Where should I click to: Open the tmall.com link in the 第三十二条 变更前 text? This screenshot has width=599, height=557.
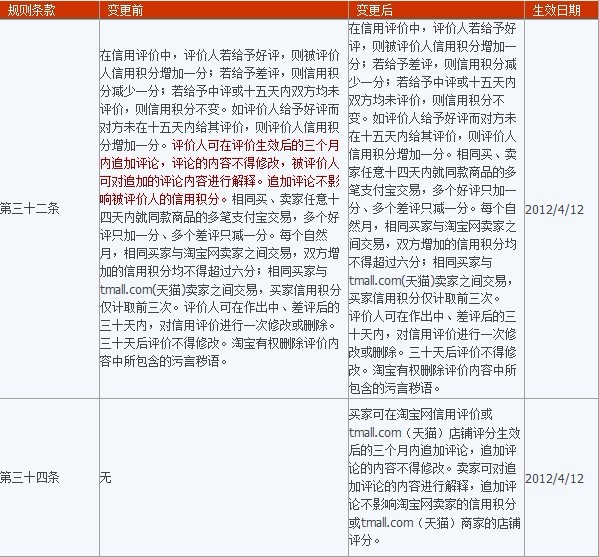point(126,290)
